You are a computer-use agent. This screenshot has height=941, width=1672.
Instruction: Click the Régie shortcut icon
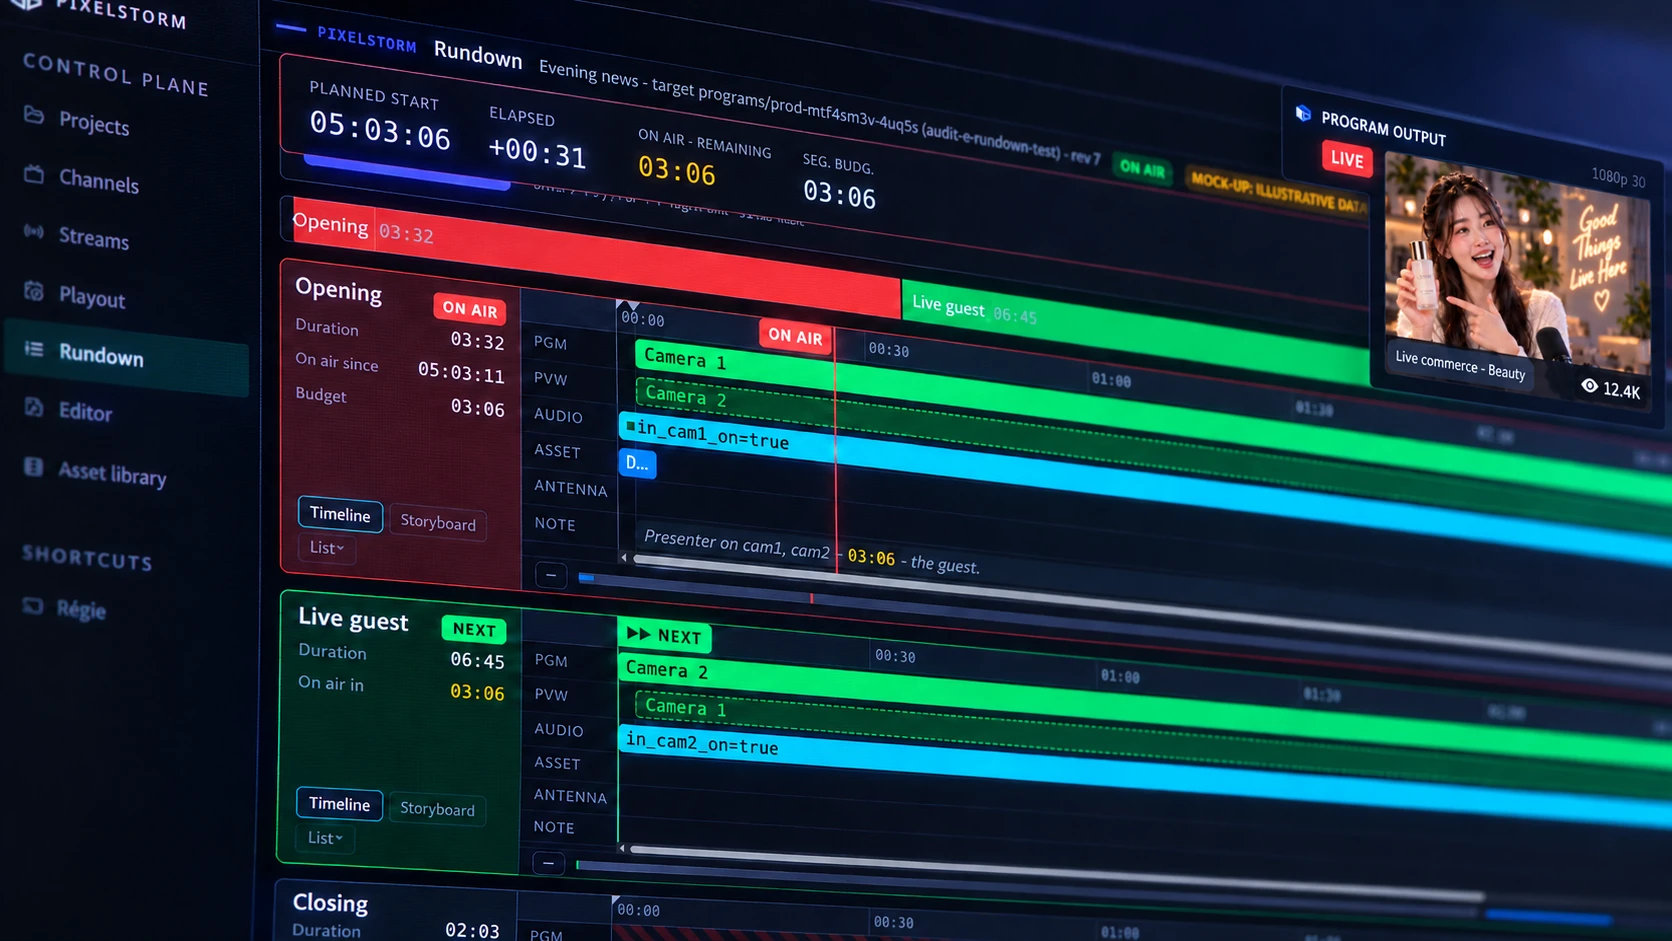click(34, 606)
